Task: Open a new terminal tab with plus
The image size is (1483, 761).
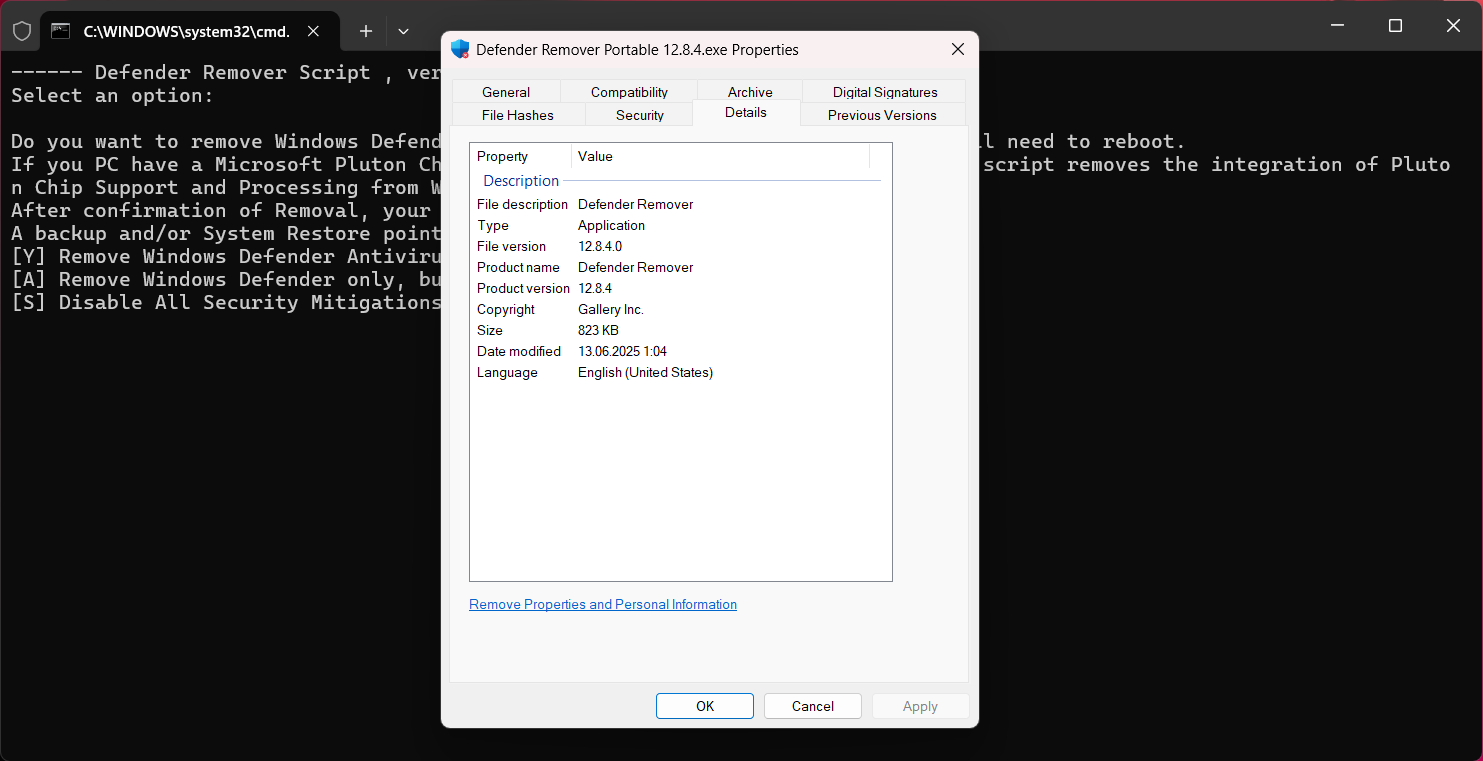Action: [x=366, y=31]
